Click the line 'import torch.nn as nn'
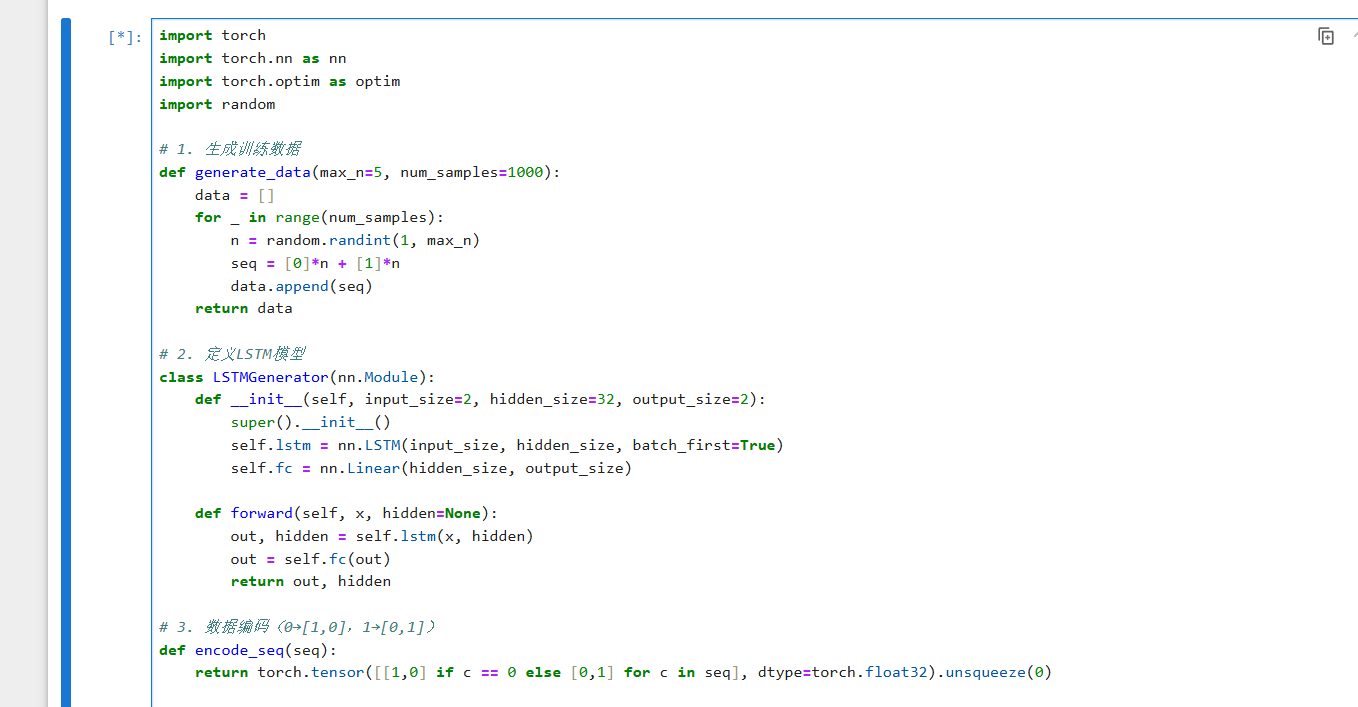The image size is (1358, 707). (x=252, y=58)
